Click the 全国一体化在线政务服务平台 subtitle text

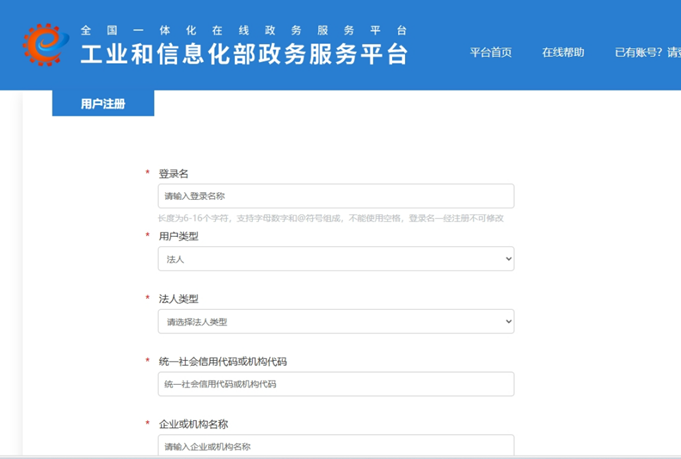tap(244, 30)
